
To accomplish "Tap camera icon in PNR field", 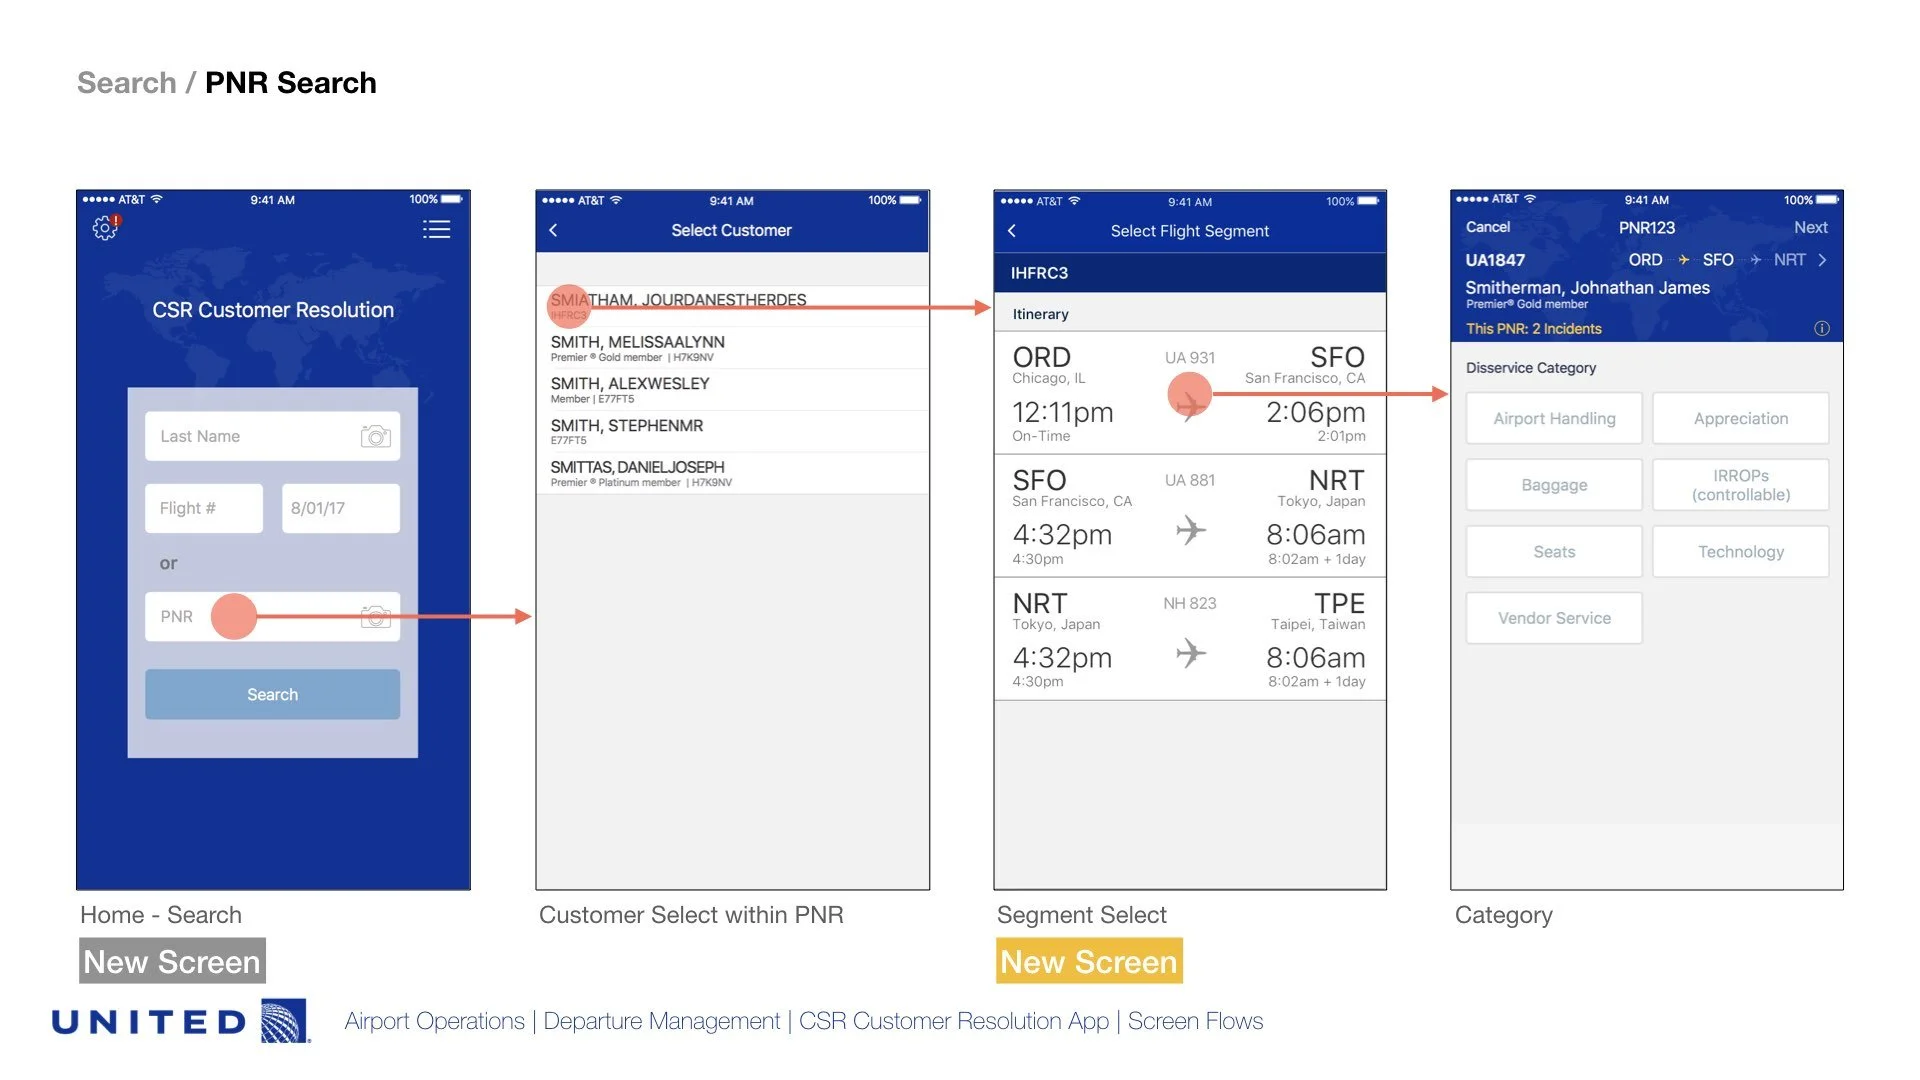I will pyautogui.click(x=375, y=616).
